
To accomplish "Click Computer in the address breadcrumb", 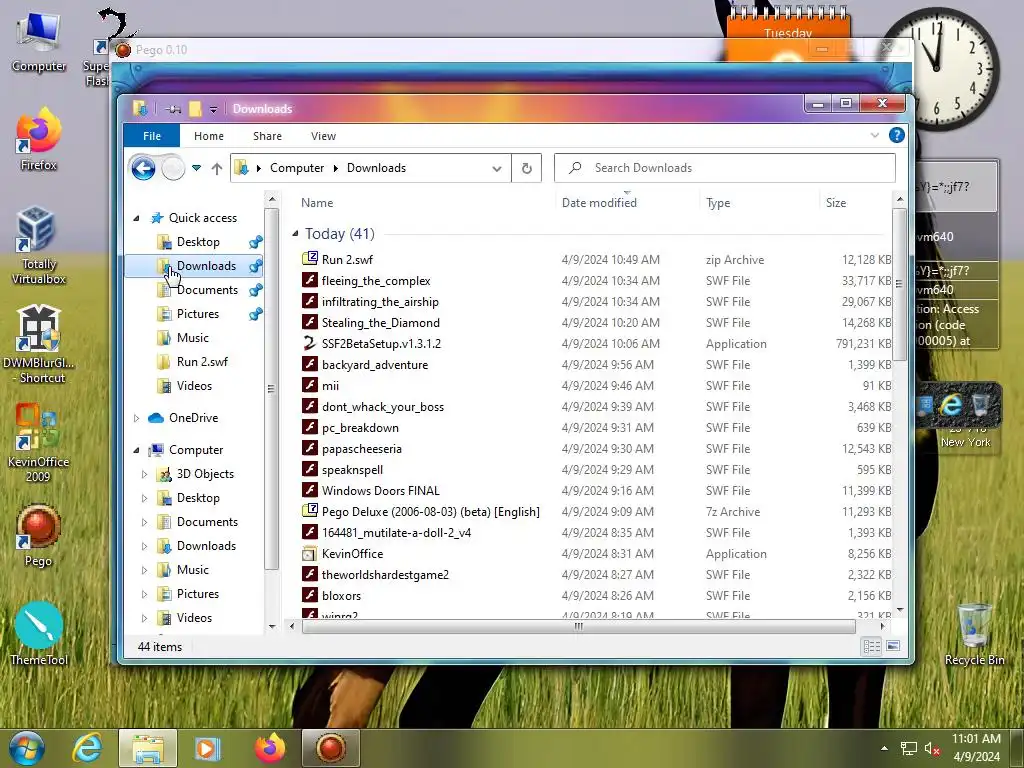I will pos(296,168).
